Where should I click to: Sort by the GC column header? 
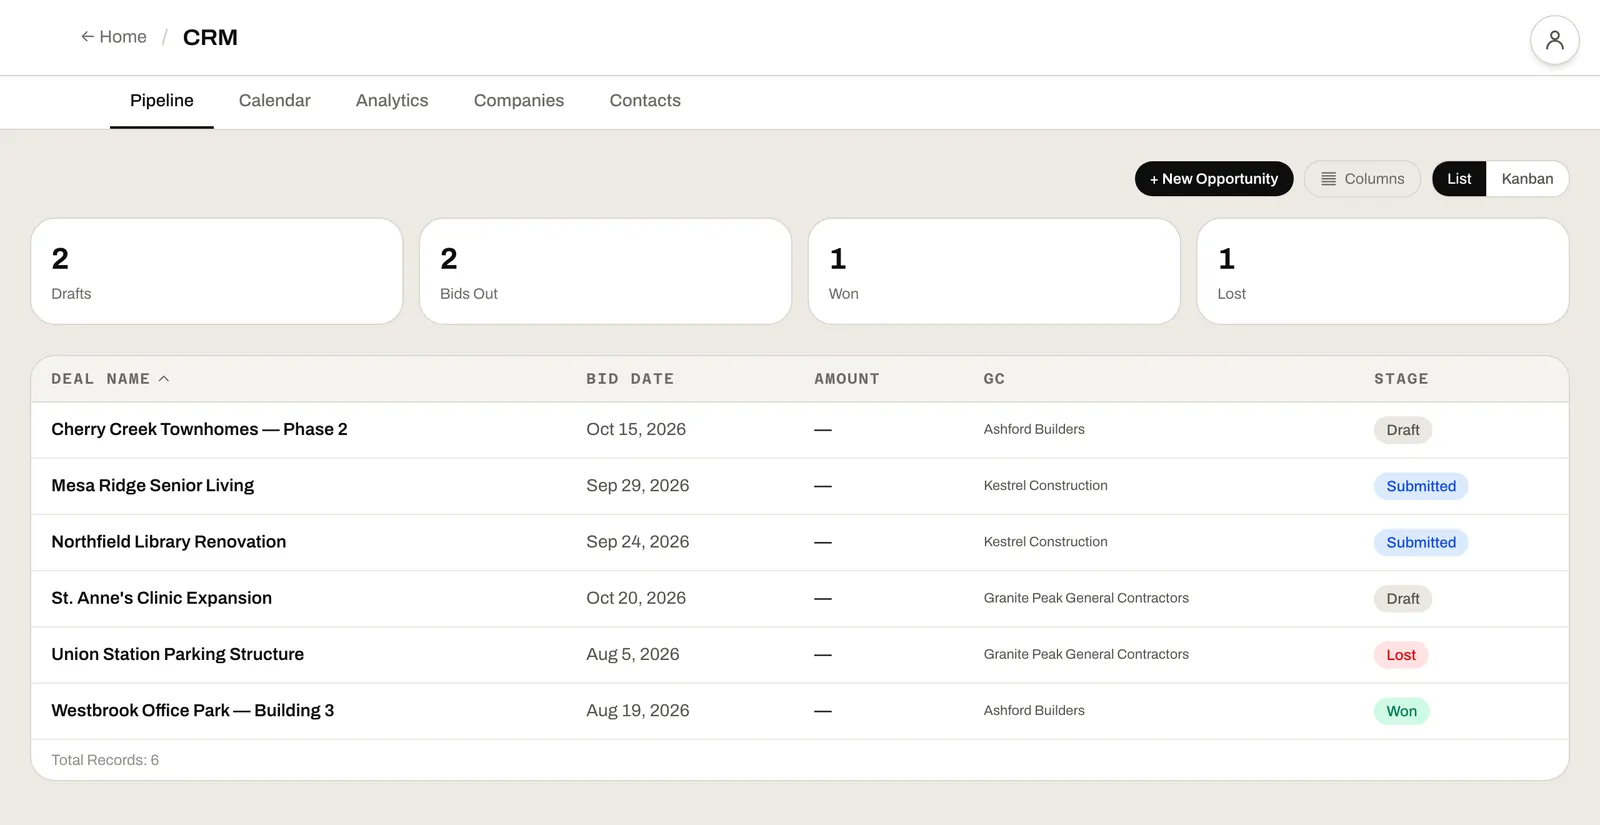[994, 379]
